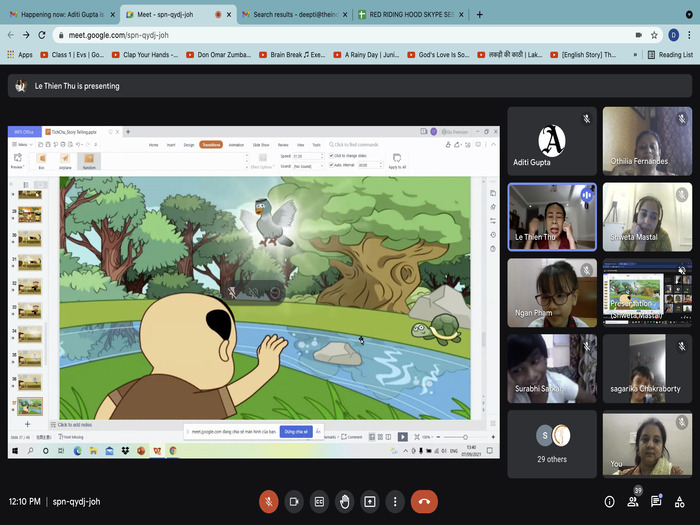Open the Insert tab in shared WPS window
The height and width of the screenshot is (525, 700).
(171, 145)
